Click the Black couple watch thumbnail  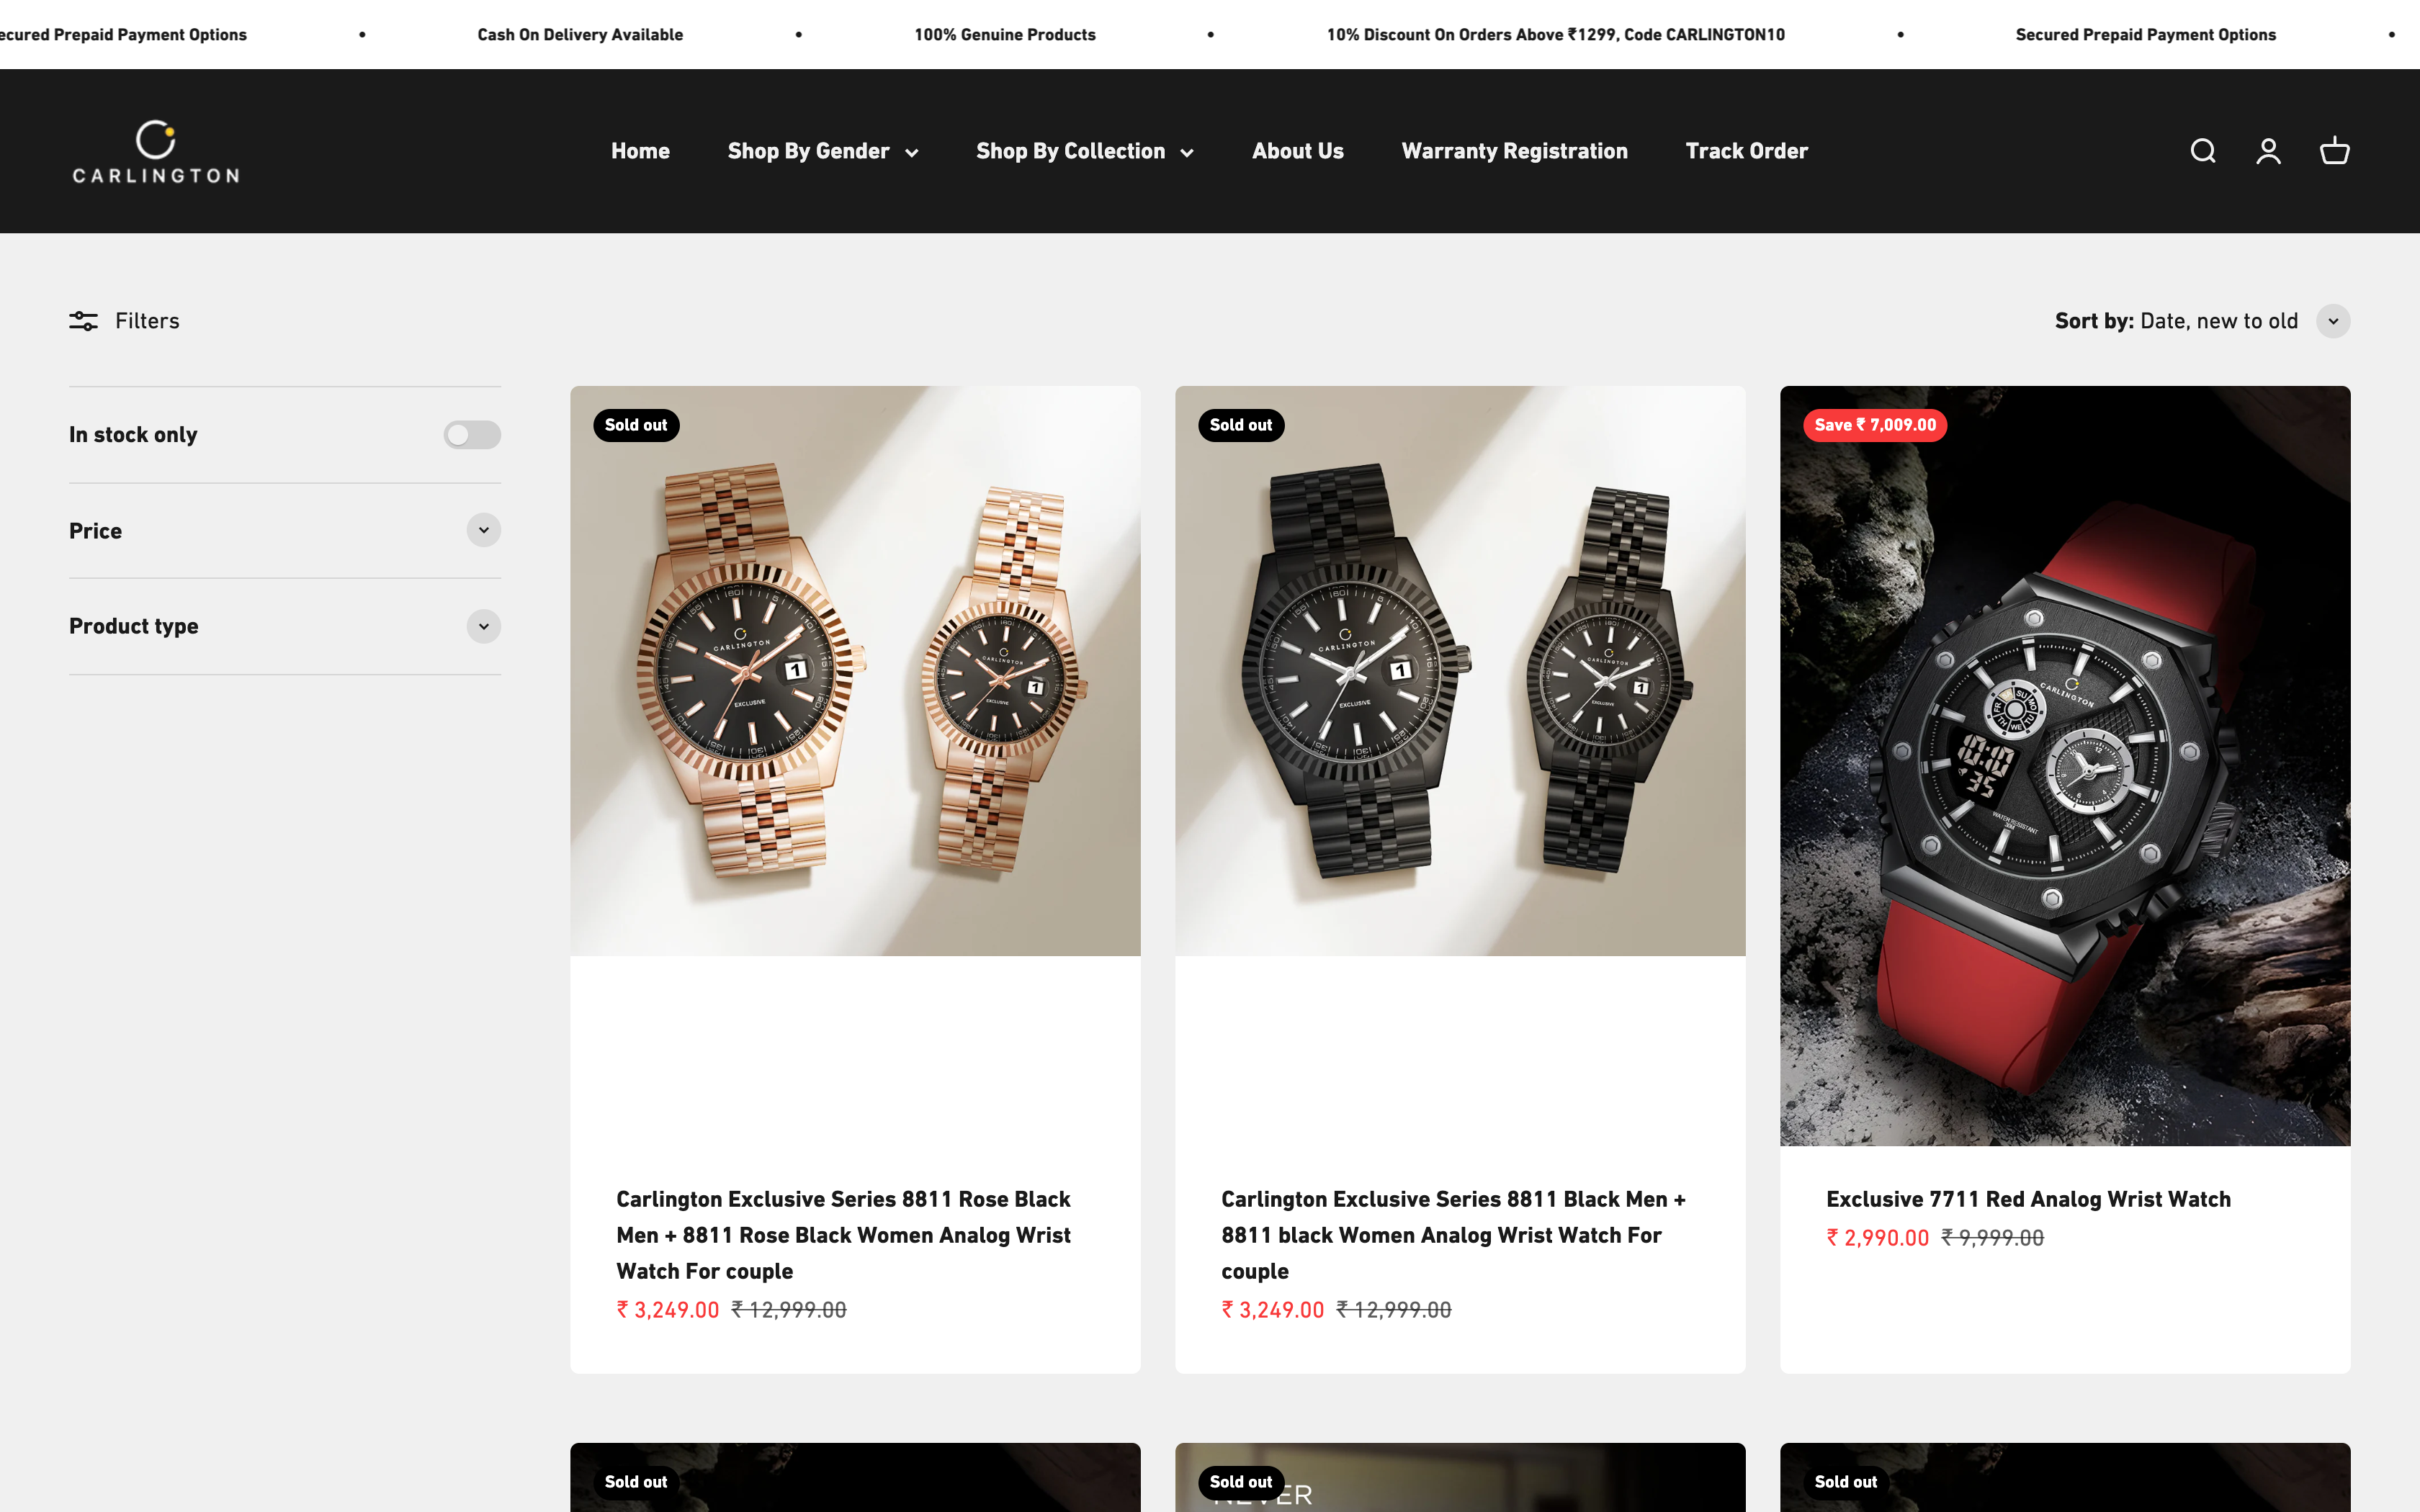coord(1458,669)
